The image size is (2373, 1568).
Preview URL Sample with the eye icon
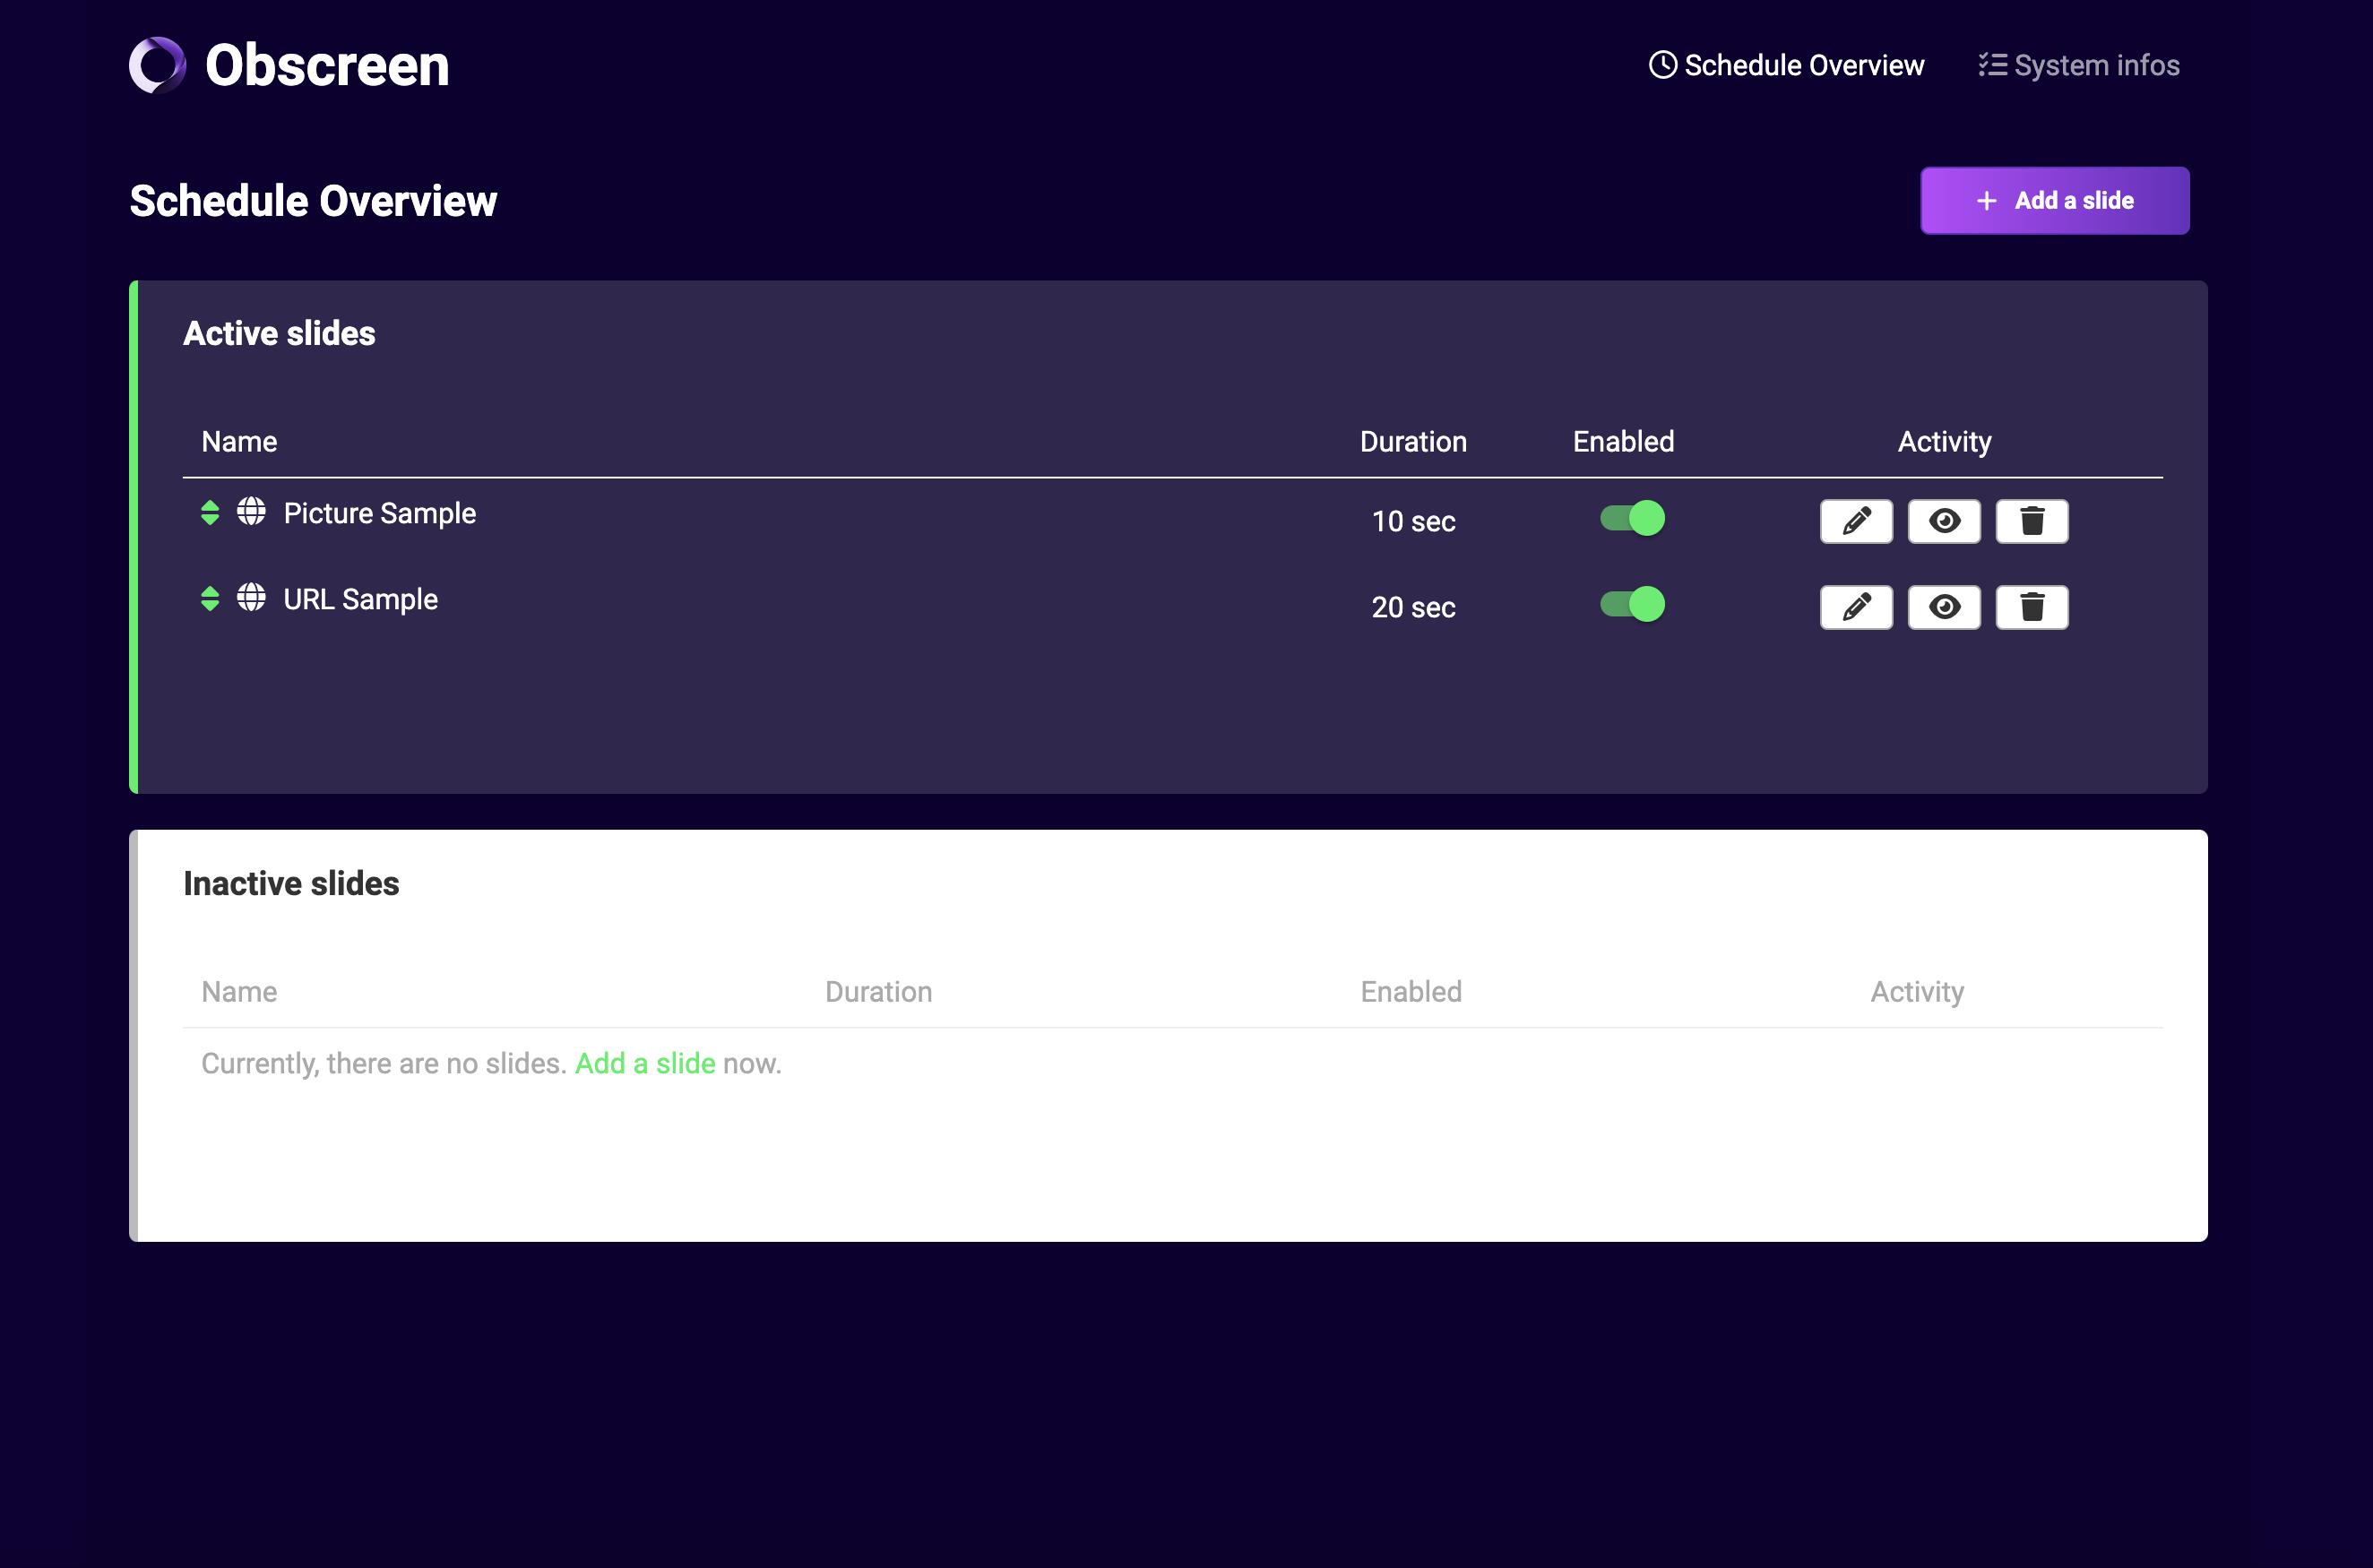(x=1943, y=607)
